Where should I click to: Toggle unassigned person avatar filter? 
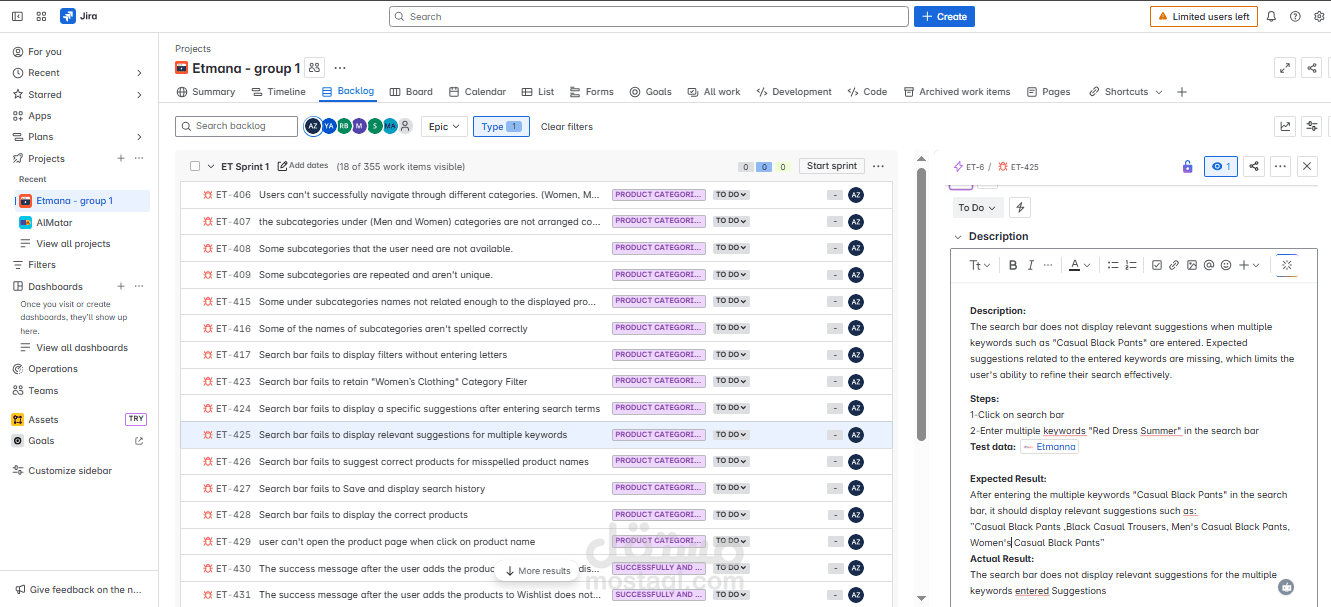[405, 126]
